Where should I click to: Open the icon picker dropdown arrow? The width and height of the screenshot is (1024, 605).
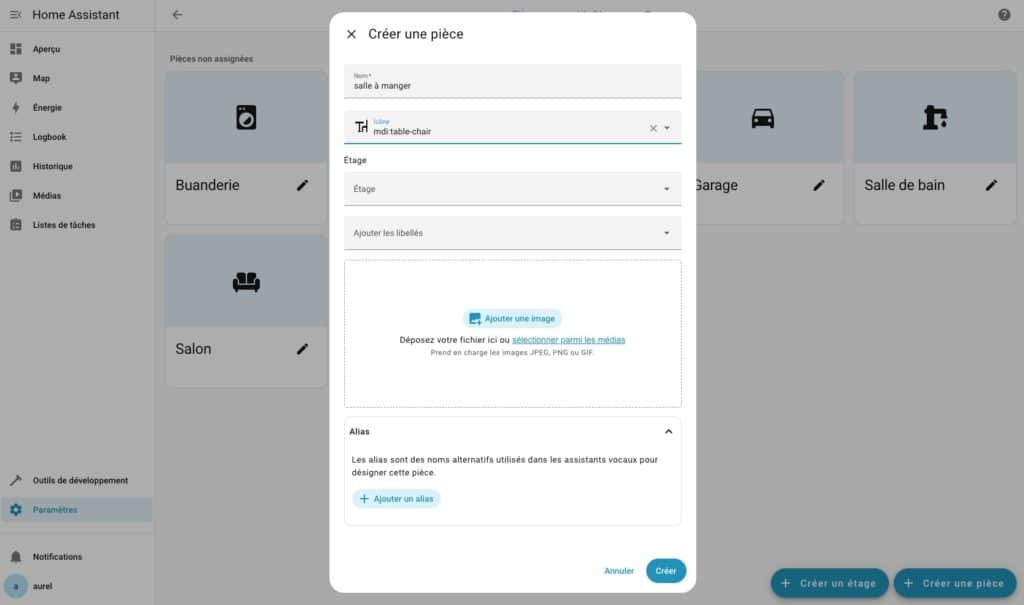click(x=667, y=128)
